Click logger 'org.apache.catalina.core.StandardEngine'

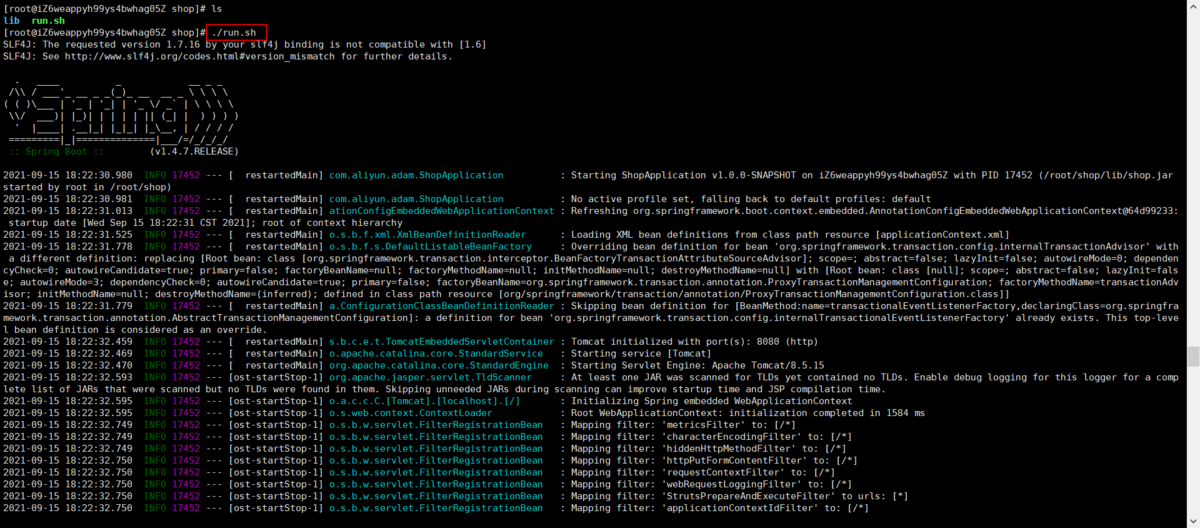438,368
